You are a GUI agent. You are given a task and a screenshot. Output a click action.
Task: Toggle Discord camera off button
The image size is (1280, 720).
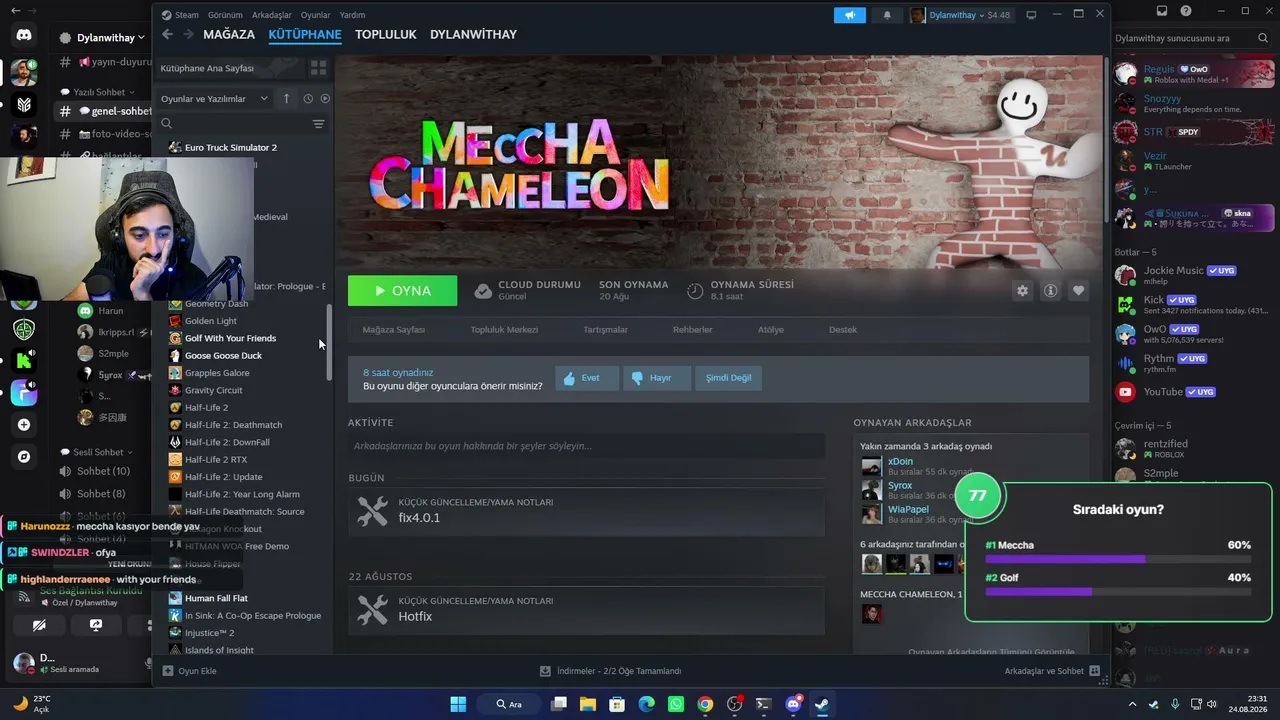pyautogui.click(x=39, y=625)
